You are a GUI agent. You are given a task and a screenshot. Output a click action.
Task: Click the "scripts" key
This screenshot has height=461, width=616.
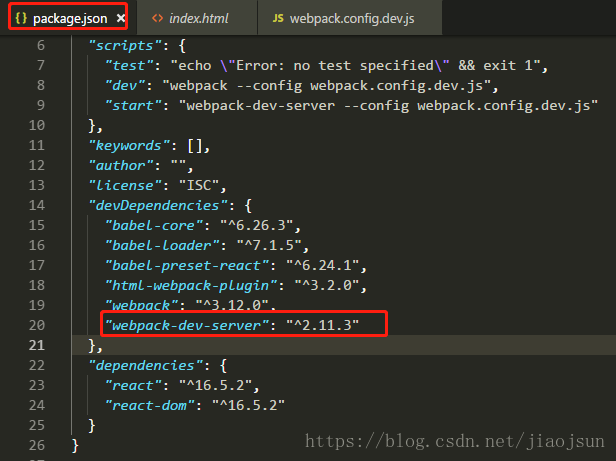(125, 46)
